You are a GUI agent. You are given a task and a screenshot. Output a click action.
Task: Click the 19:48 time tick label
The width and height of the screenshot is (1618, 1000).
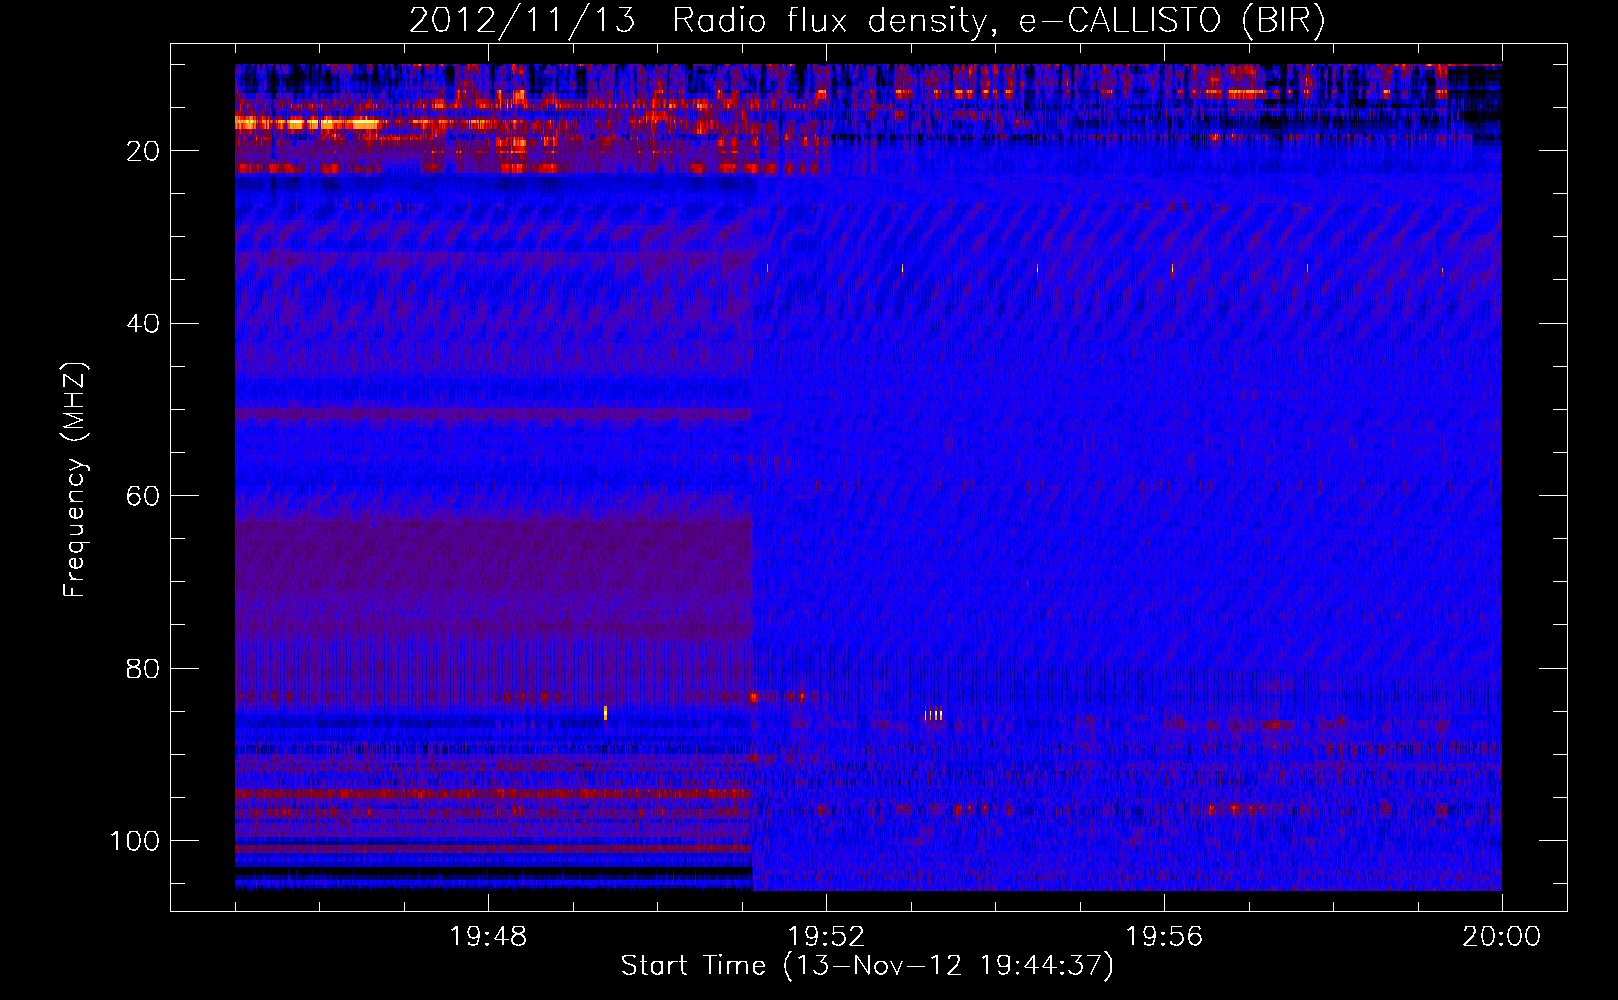(x=488, y=937)
